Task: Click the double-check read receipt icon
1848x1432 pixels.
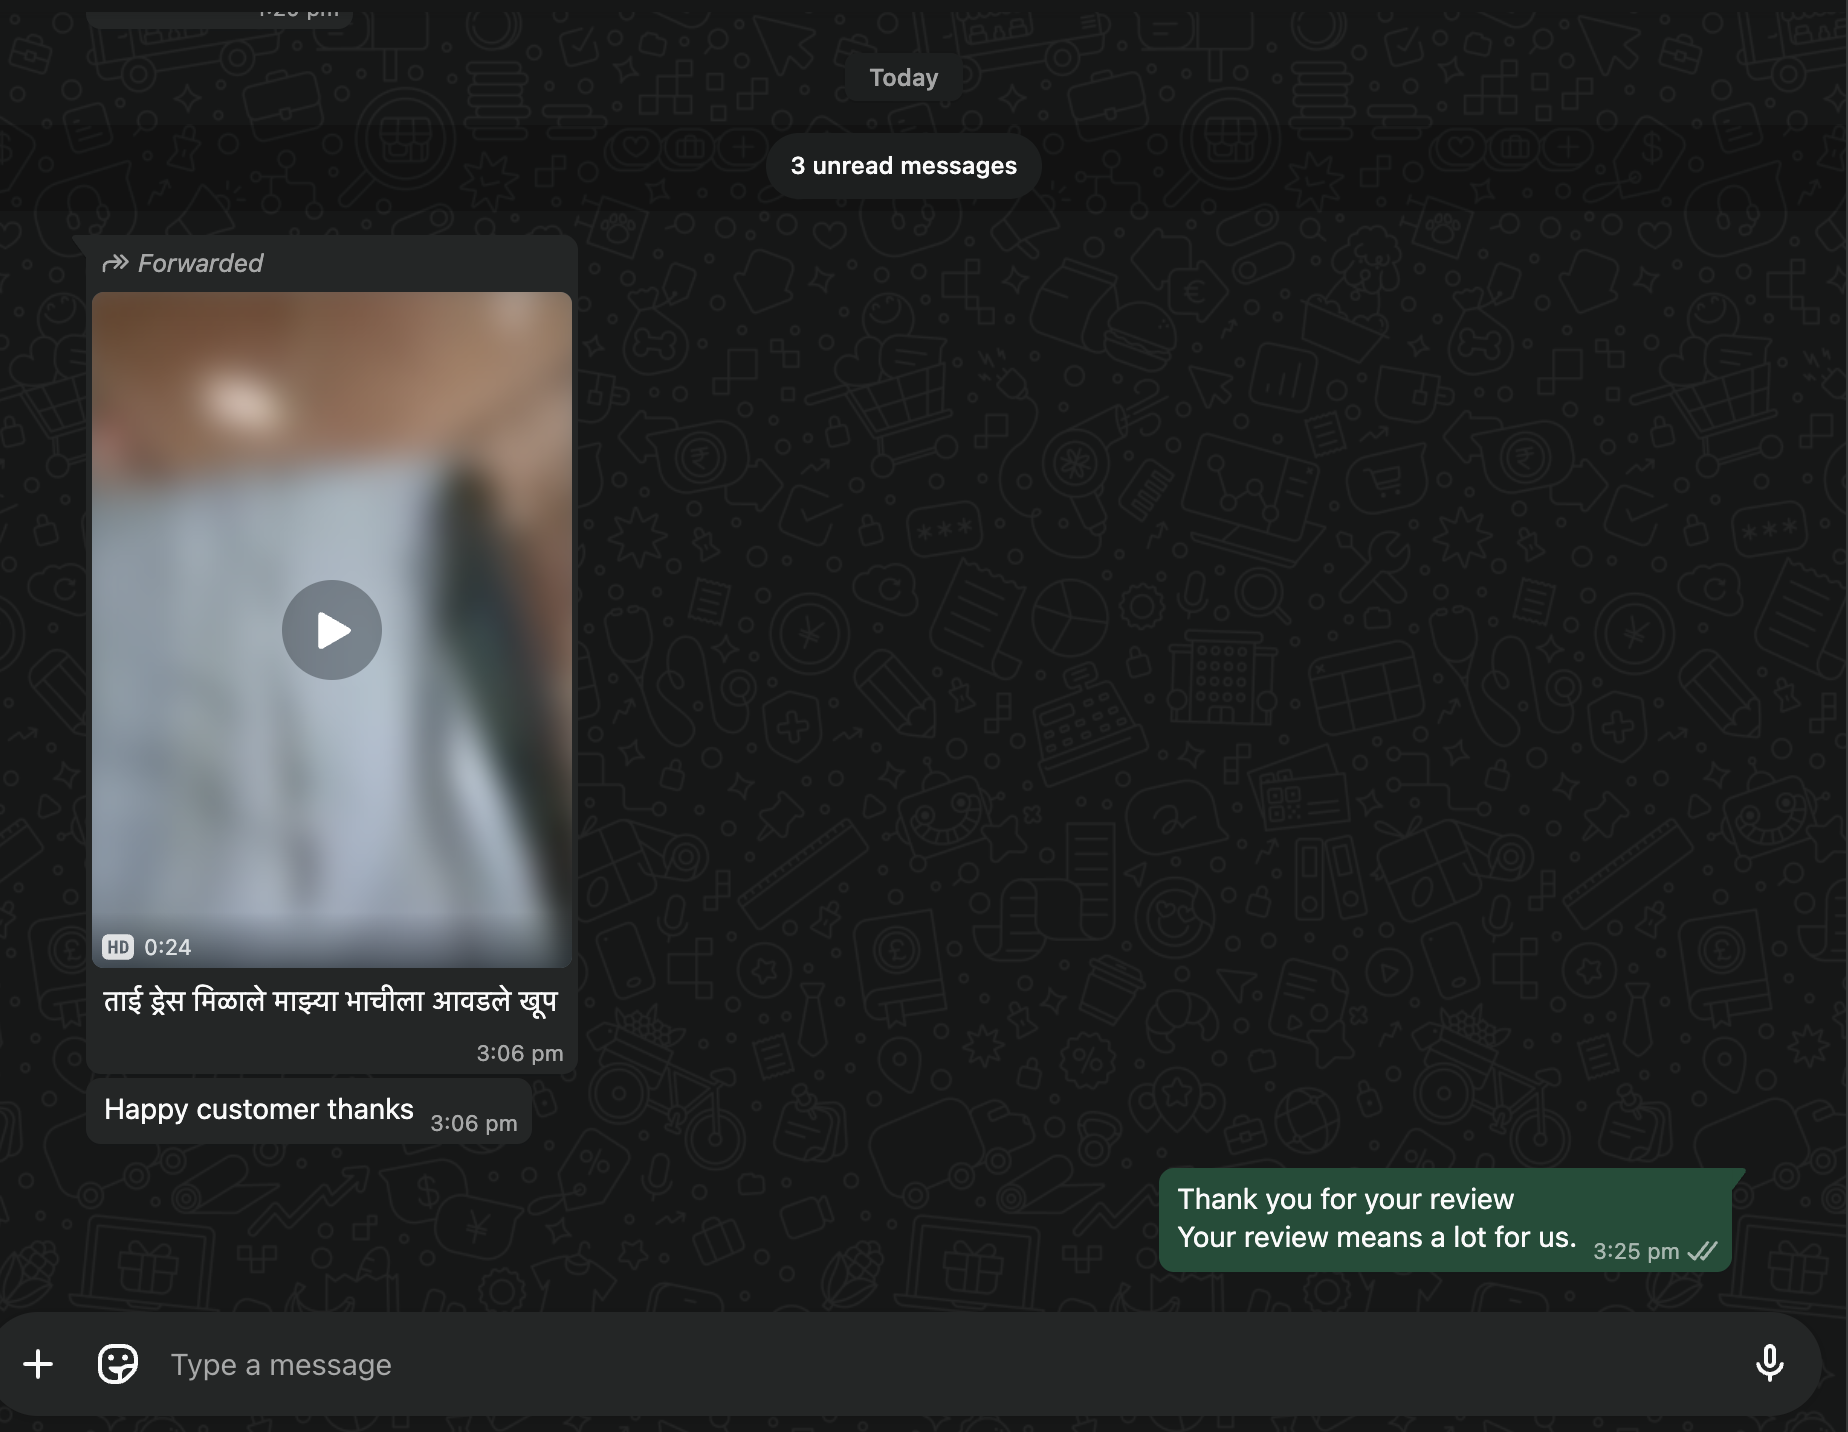Action: (1702, 1251)
